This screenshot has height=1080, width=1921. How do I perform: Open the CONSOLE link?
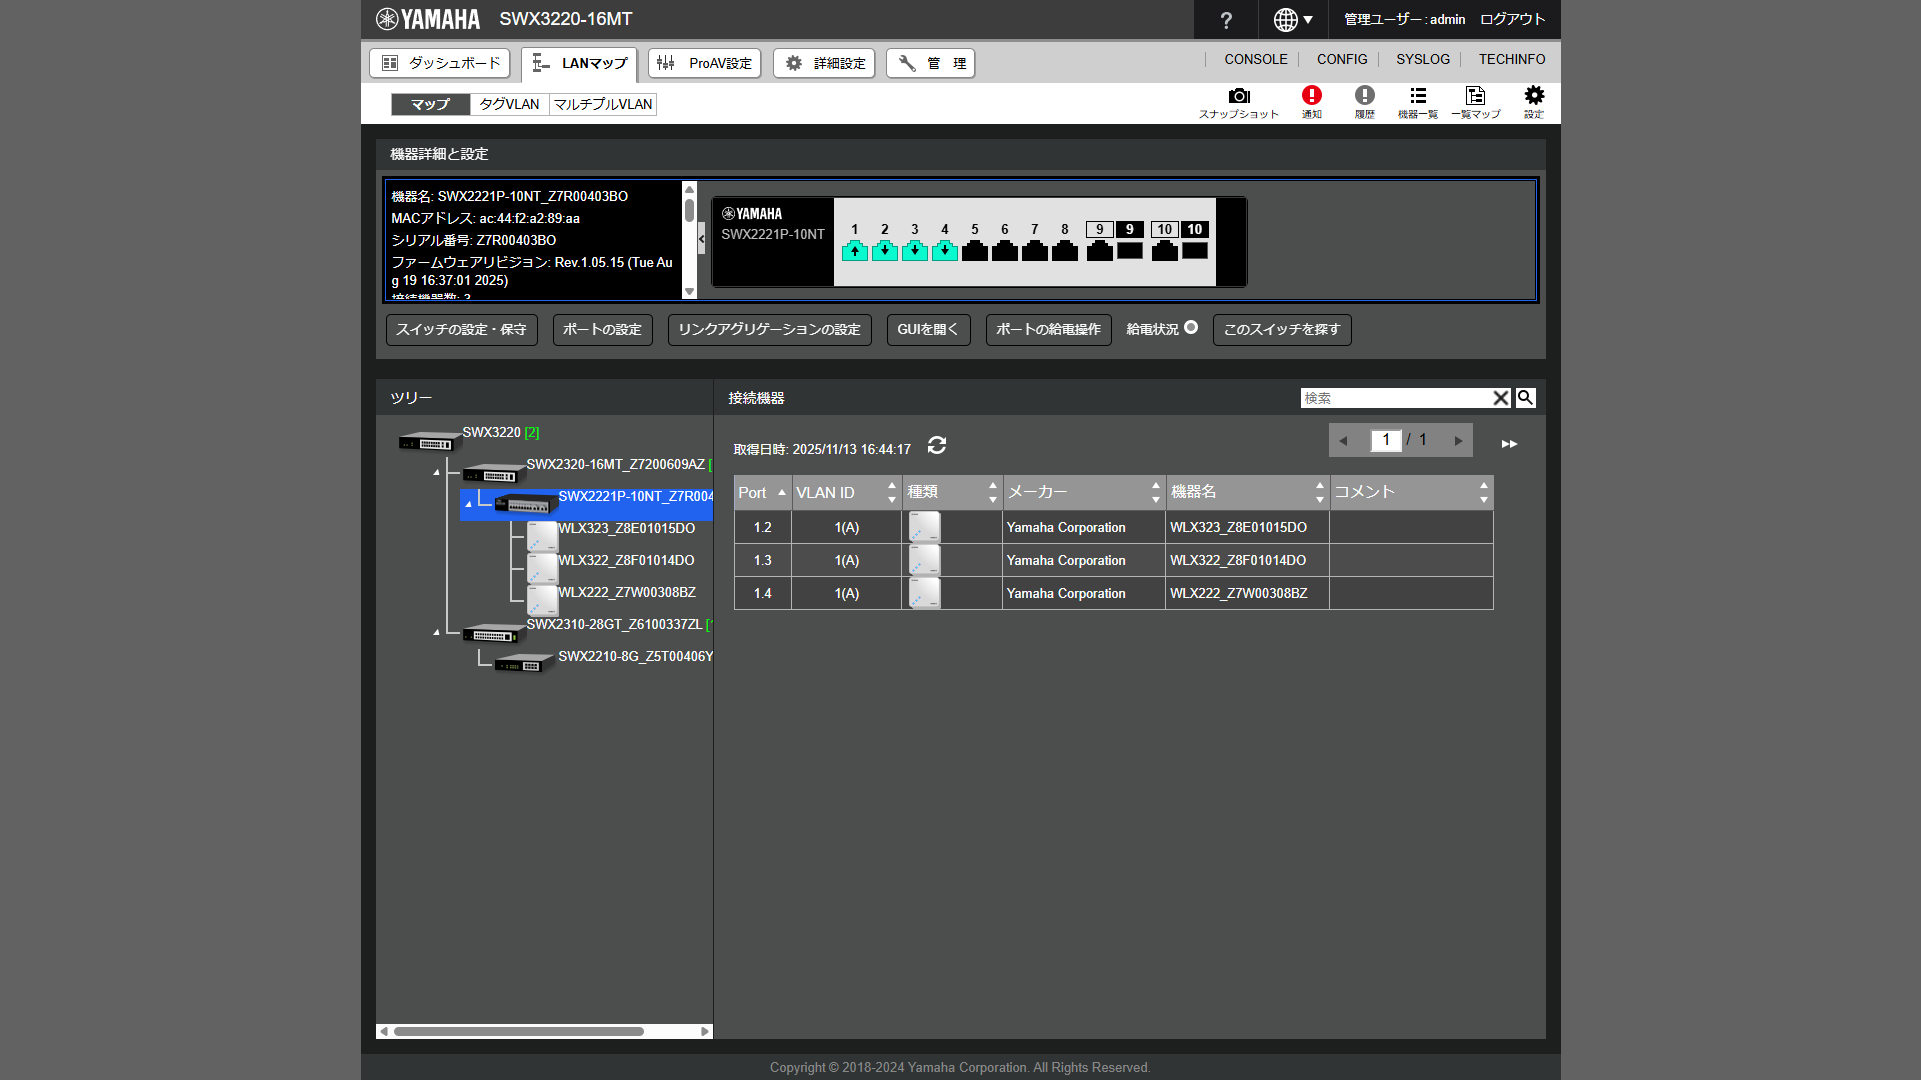[x=1255, y=60]
